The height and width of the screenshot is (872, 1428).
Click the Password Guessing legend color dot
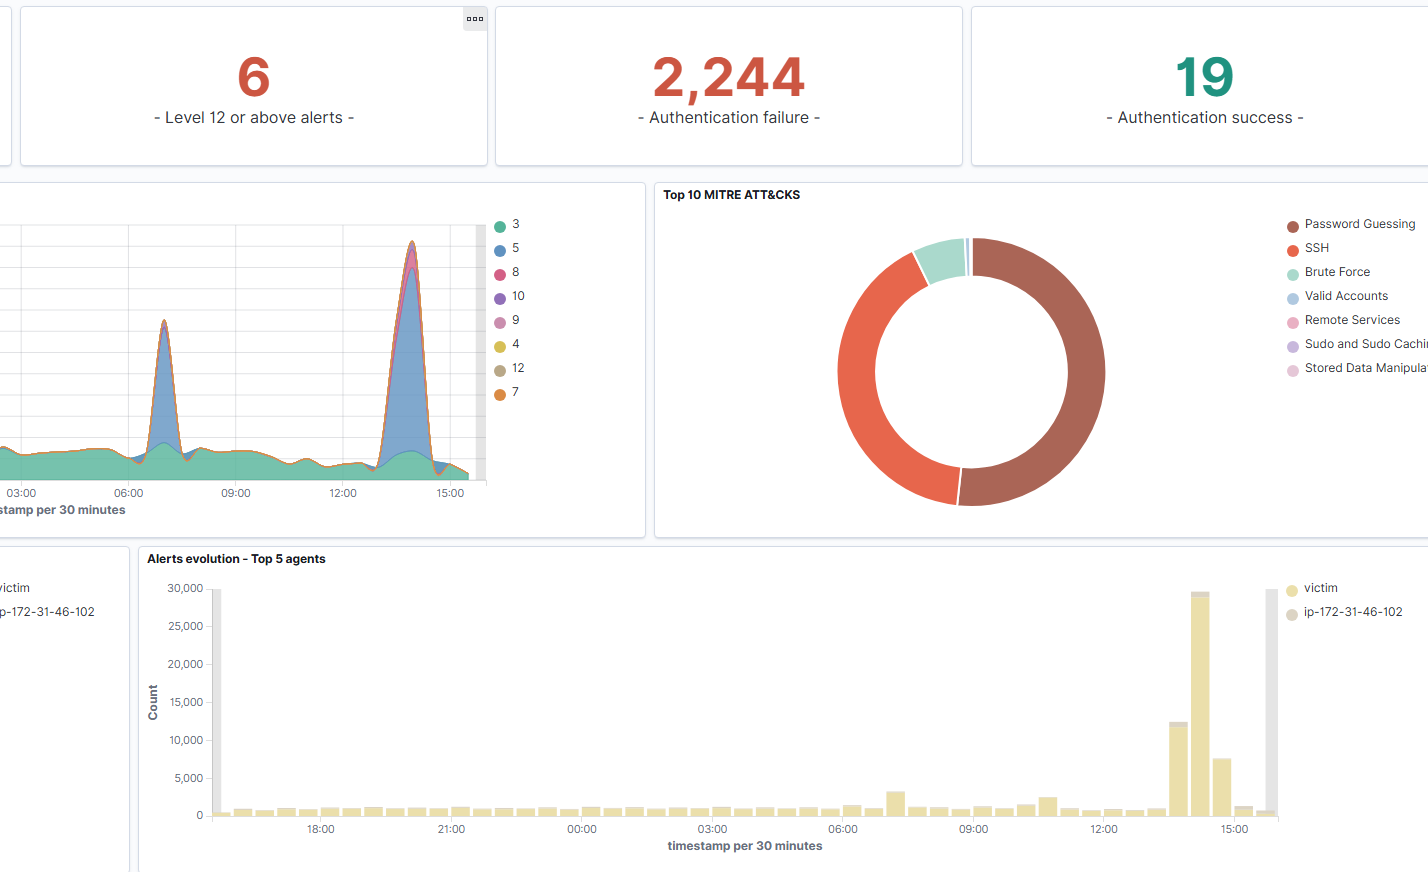click(1293, 226)
